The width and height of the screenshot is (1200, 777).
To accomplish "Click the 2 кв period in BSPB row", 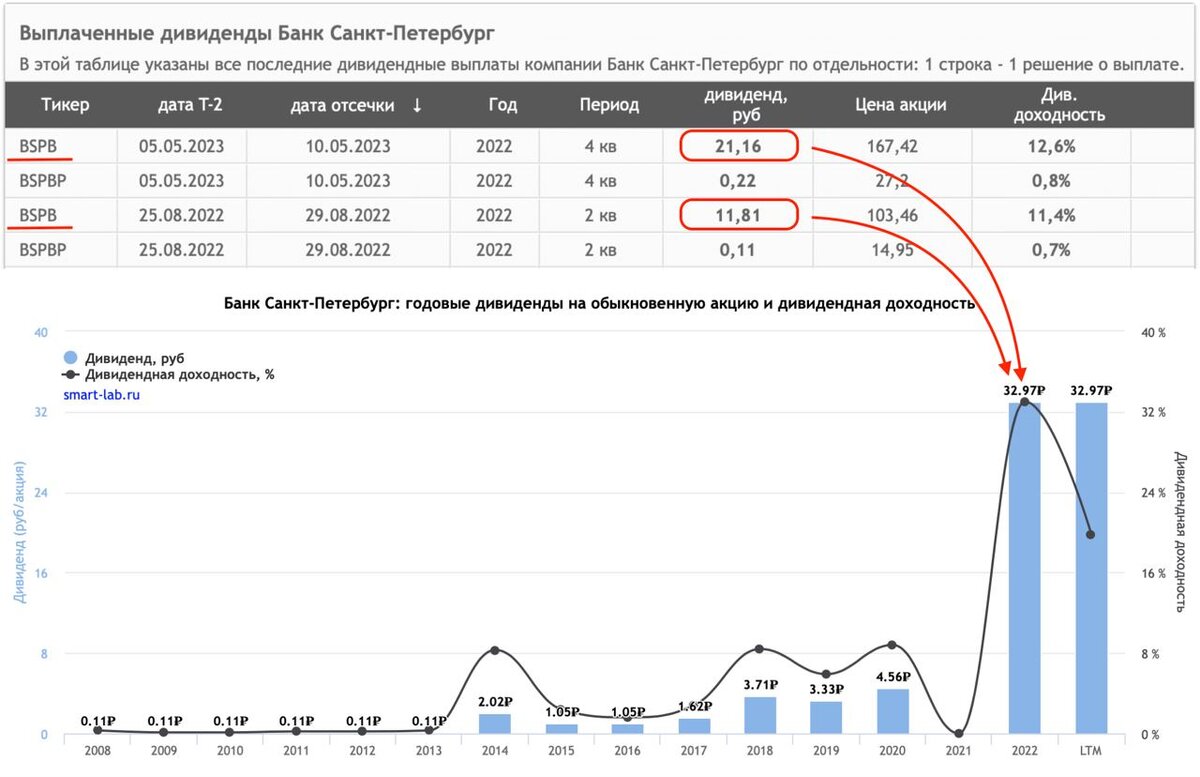I will click(603, 215).
